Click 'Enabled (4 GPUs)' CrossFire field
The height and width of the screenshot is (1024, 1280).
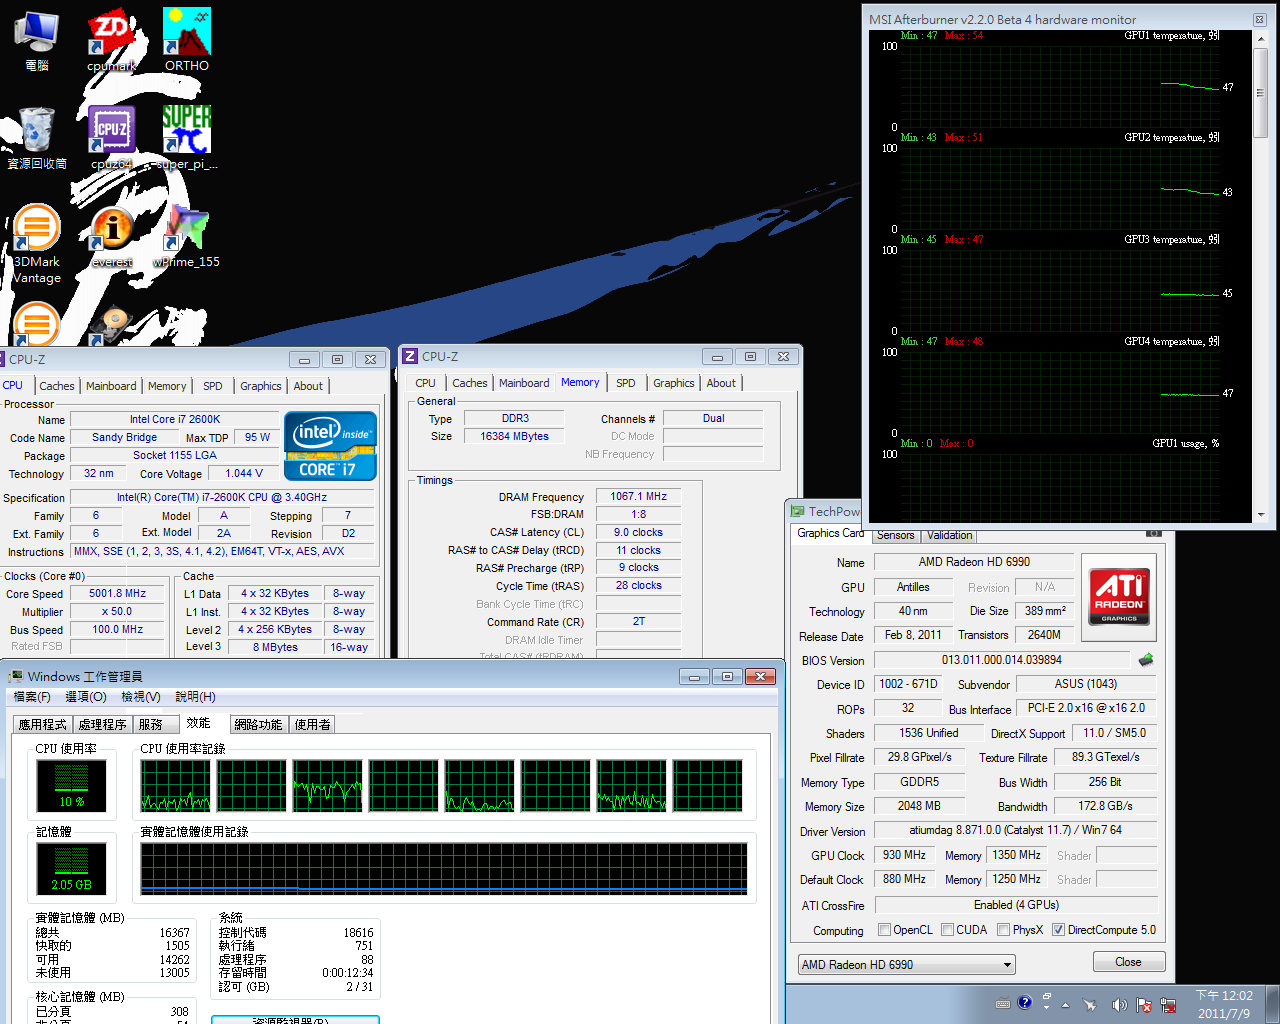(1016, 905)
